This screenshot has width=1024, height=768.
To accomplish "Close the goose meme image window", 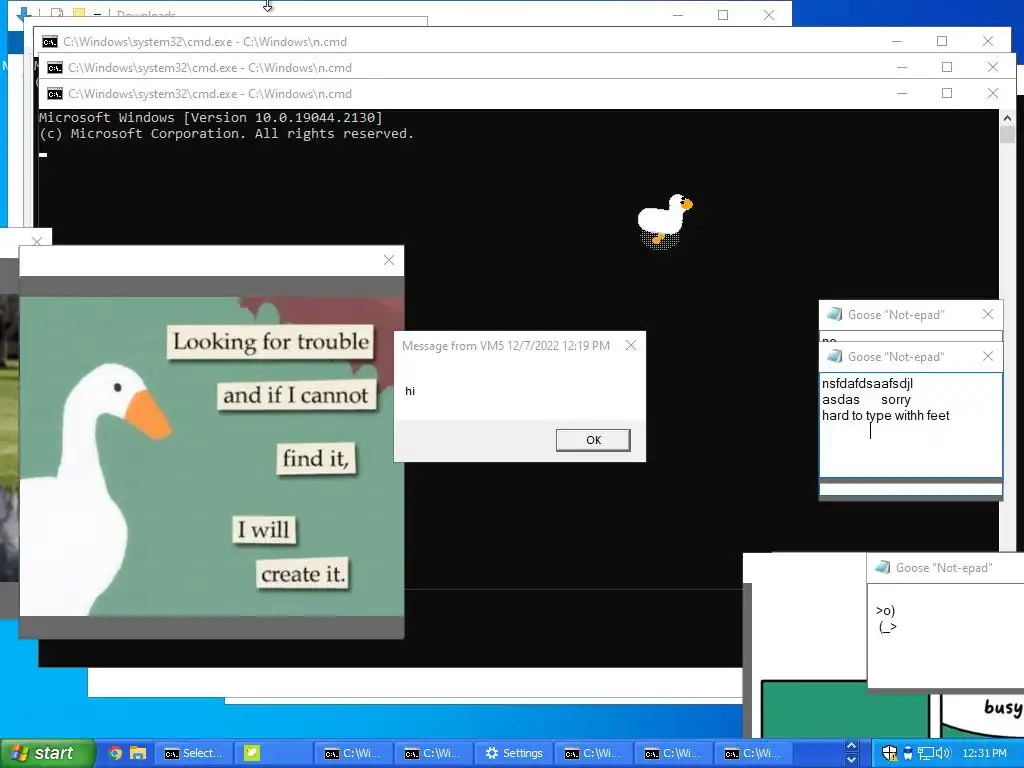I will point(389,261).
